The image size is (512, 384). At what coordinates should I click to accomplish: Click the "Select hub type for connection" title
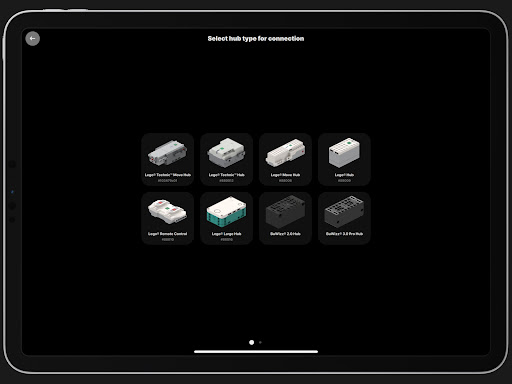256,39
